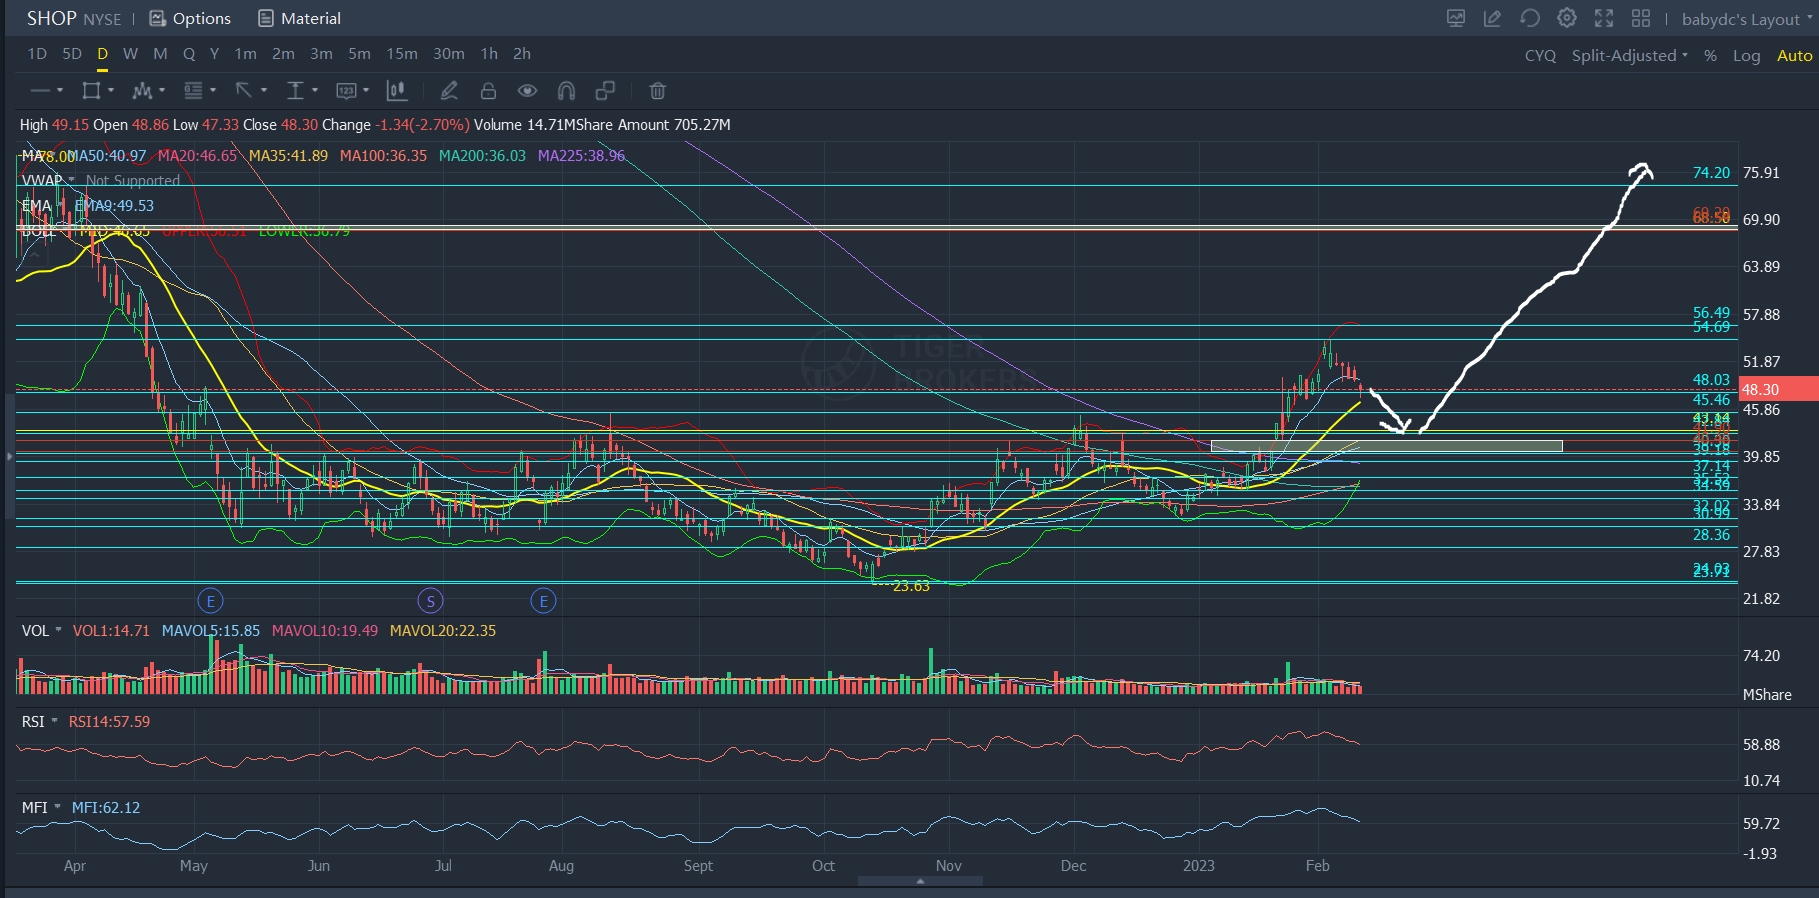Viewport: 1819px width, 898px height.
Task: Enable Log scale for the price axis
Action: [1746, 56]
